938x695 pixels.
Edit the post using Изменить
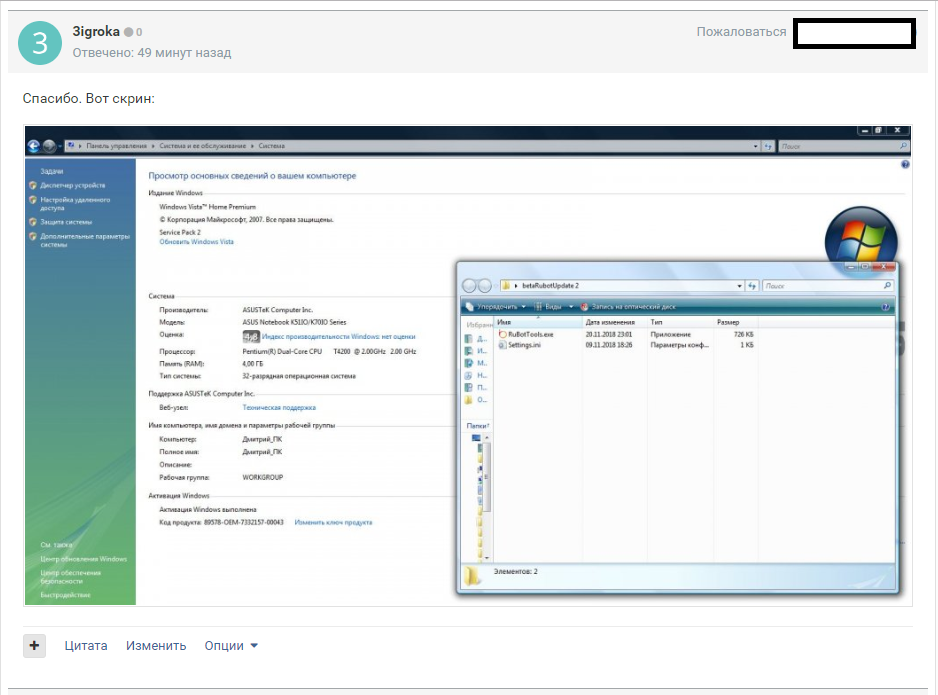(x=156, y=646)
